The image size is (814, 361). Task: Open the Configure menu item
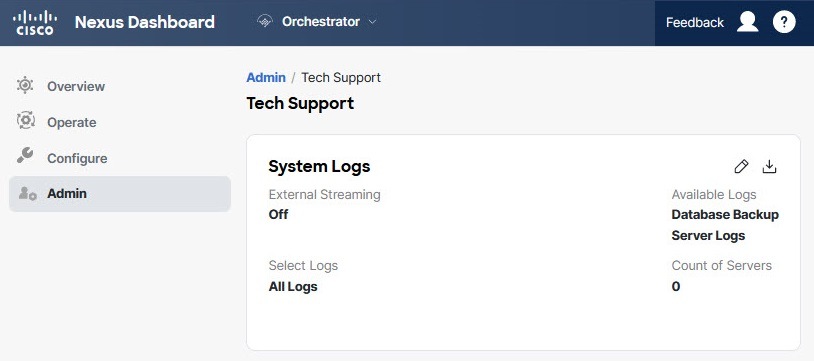pyautogui.click(x=120, y=158)
